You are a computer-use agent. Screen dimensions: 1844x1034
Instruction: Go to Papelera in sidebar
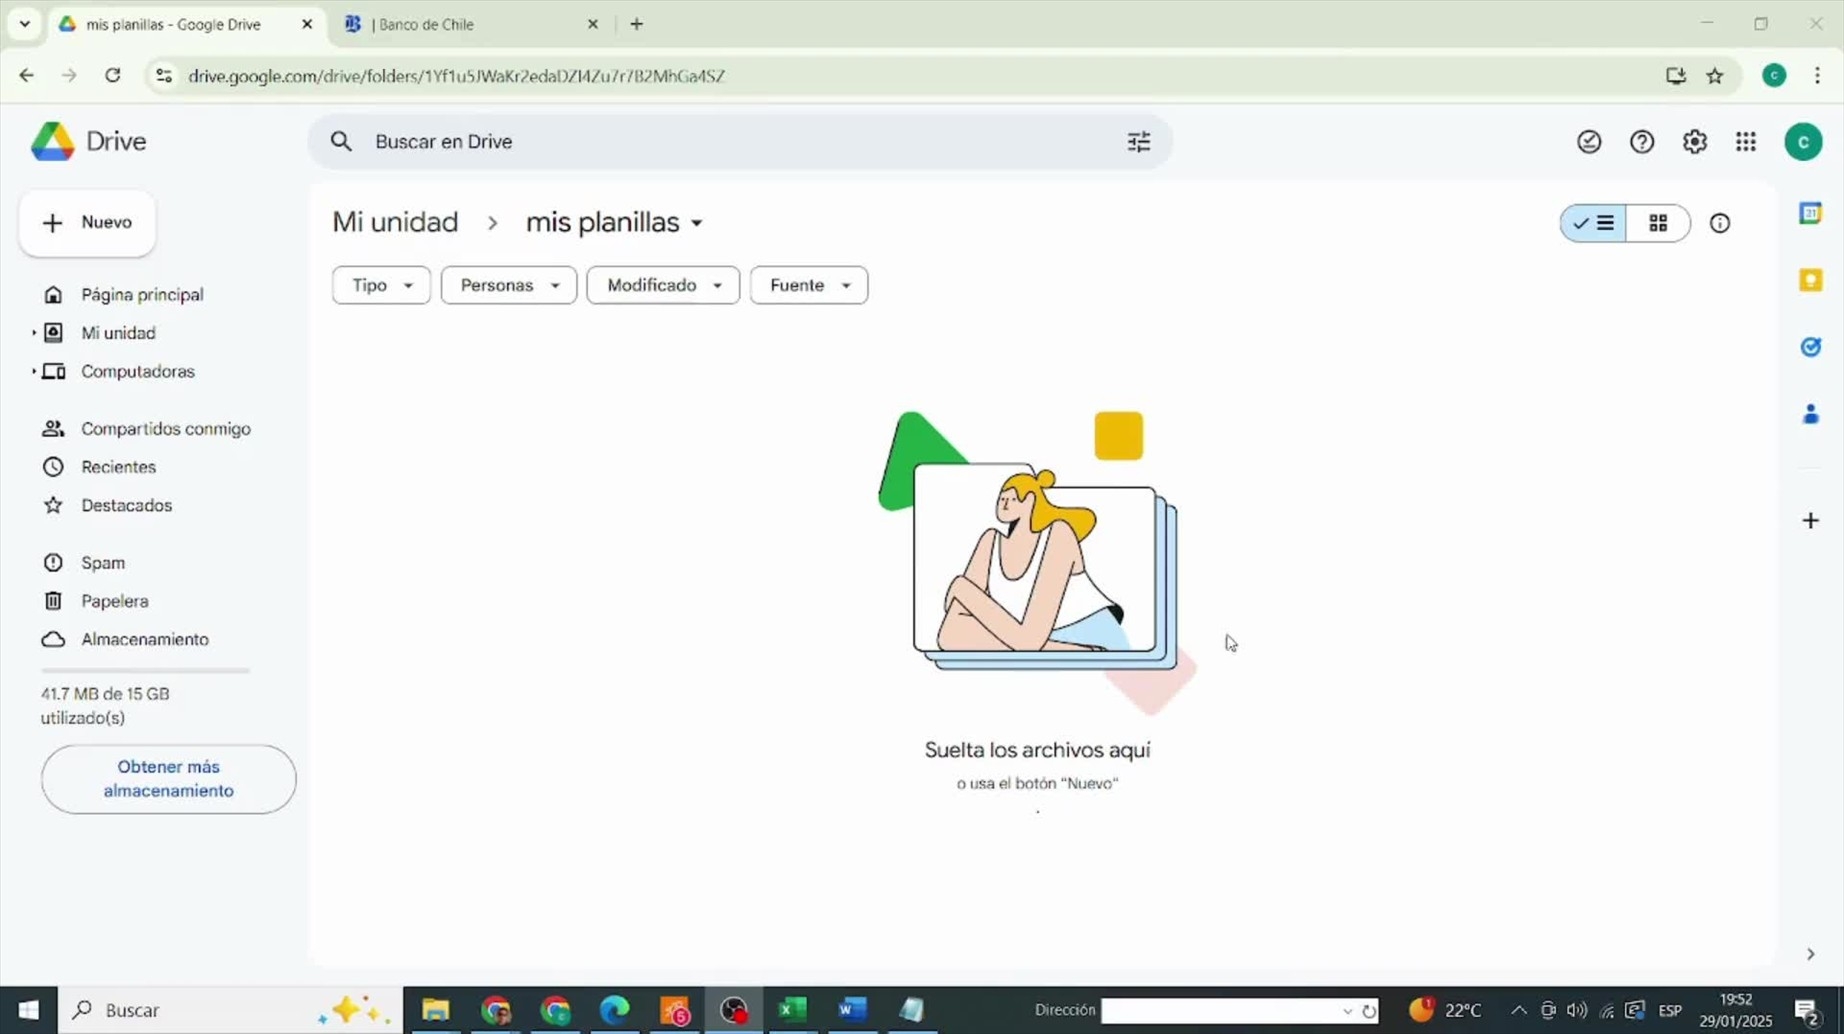[x=114, y=601]
